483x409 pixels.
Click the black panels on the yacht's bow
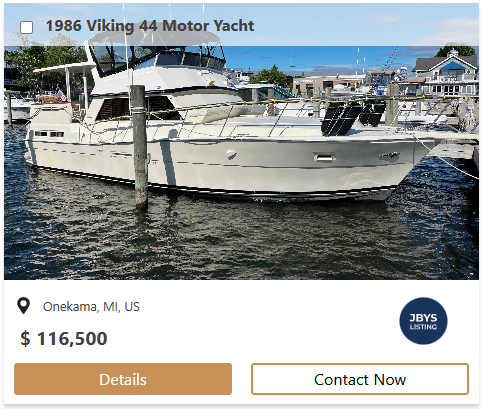coord(353,116)
